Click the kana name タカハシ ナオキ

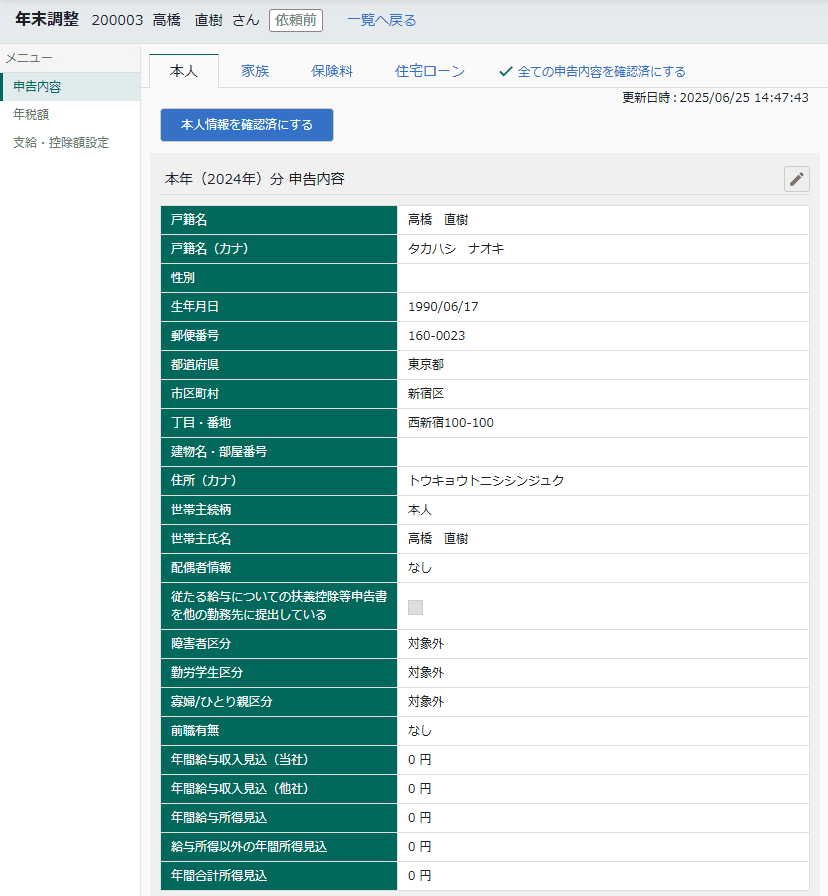[x=456, y=249]
